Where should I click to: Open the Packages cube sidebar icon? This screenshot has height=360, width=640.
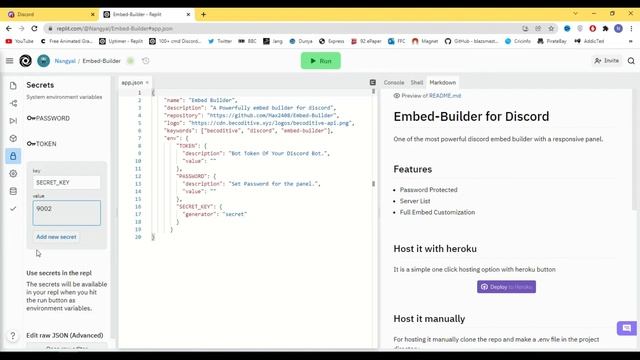click(13, 138)
